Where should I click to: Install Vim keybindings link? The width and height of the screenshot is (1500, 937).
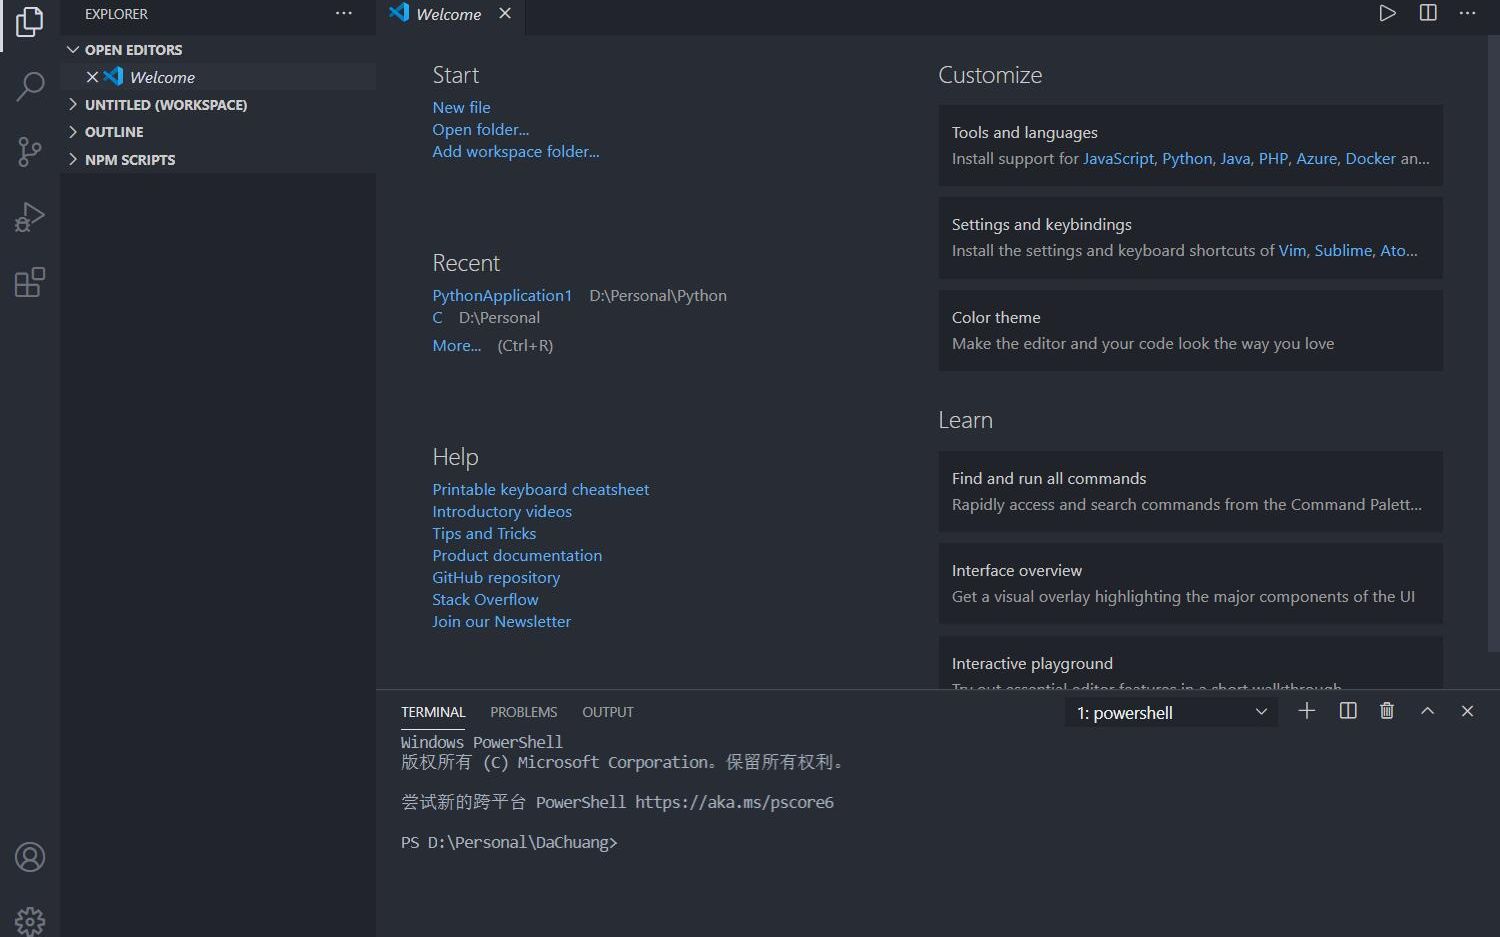pos(1292,250)
